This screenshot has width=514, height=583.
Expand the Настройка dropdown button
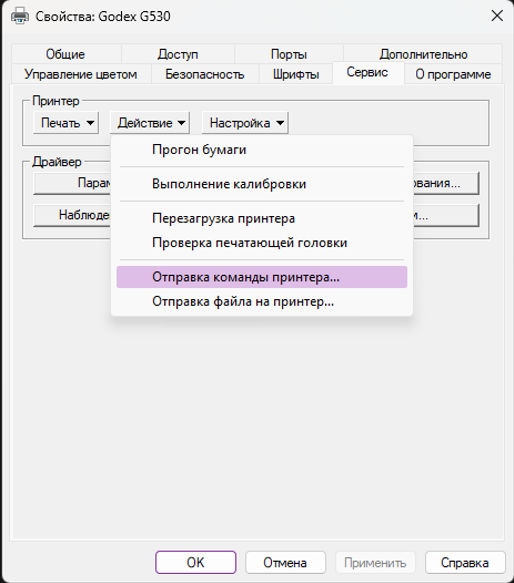coord(245,123)
